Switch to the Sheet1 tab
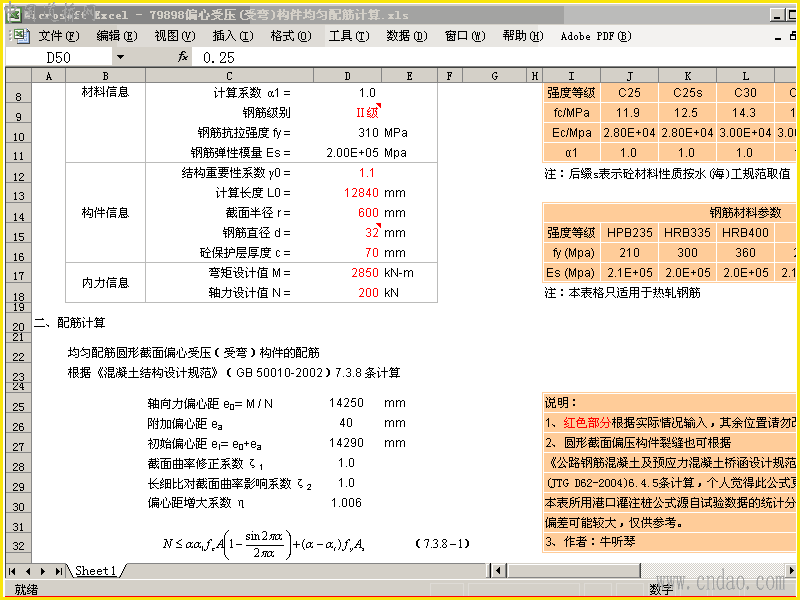800x600 pixels. pos(95,570)
